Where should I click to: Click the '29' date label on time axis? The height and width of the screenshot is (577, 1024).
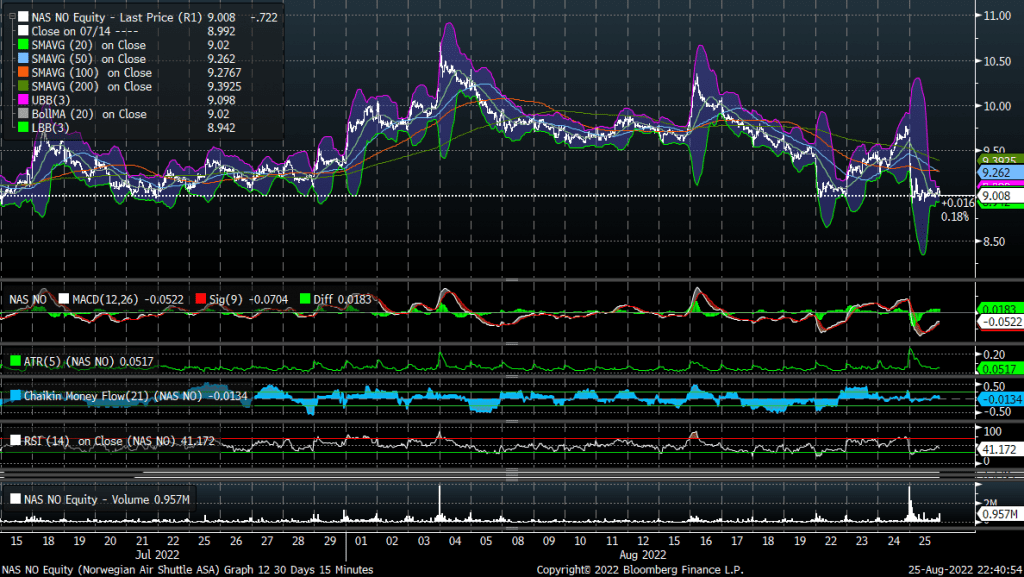click(330, 541)
